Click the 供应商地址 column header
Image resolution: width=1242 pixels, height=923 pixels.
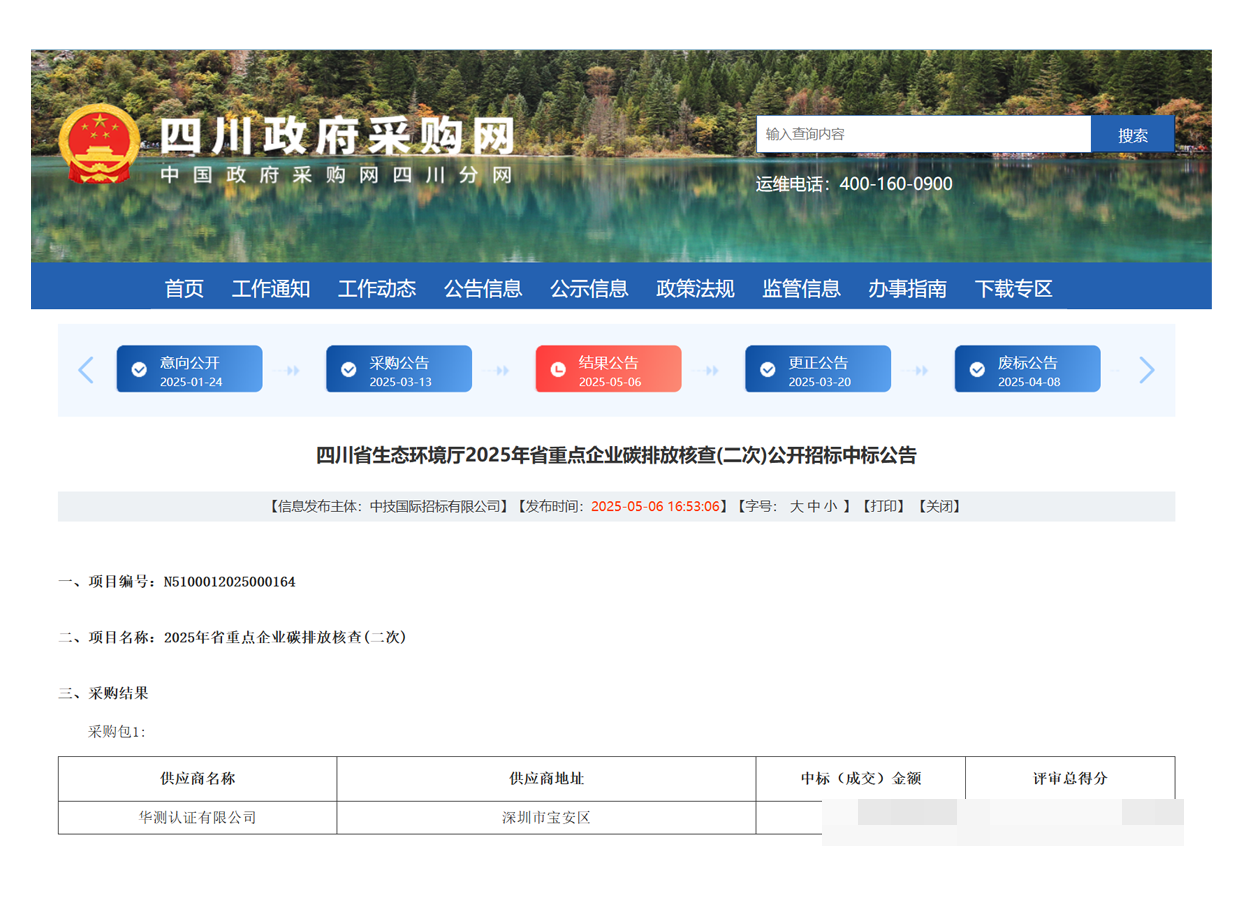pyautogui.click(x=546, y=778)
